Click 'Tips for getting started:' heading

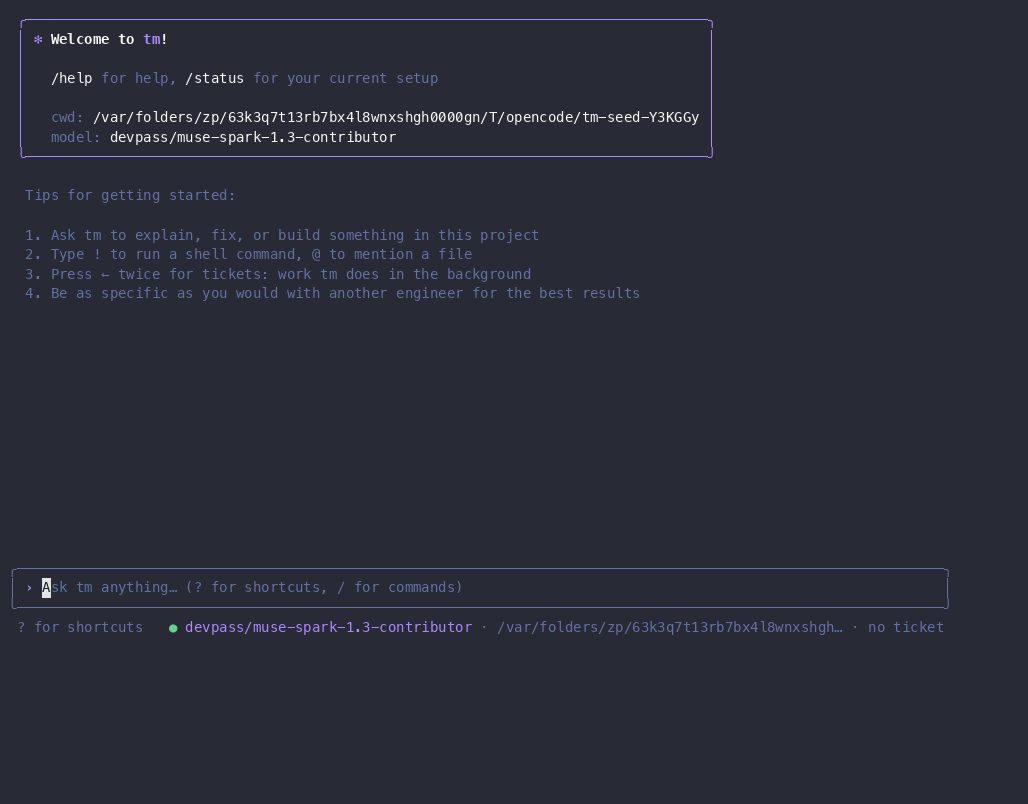point(130,195)
